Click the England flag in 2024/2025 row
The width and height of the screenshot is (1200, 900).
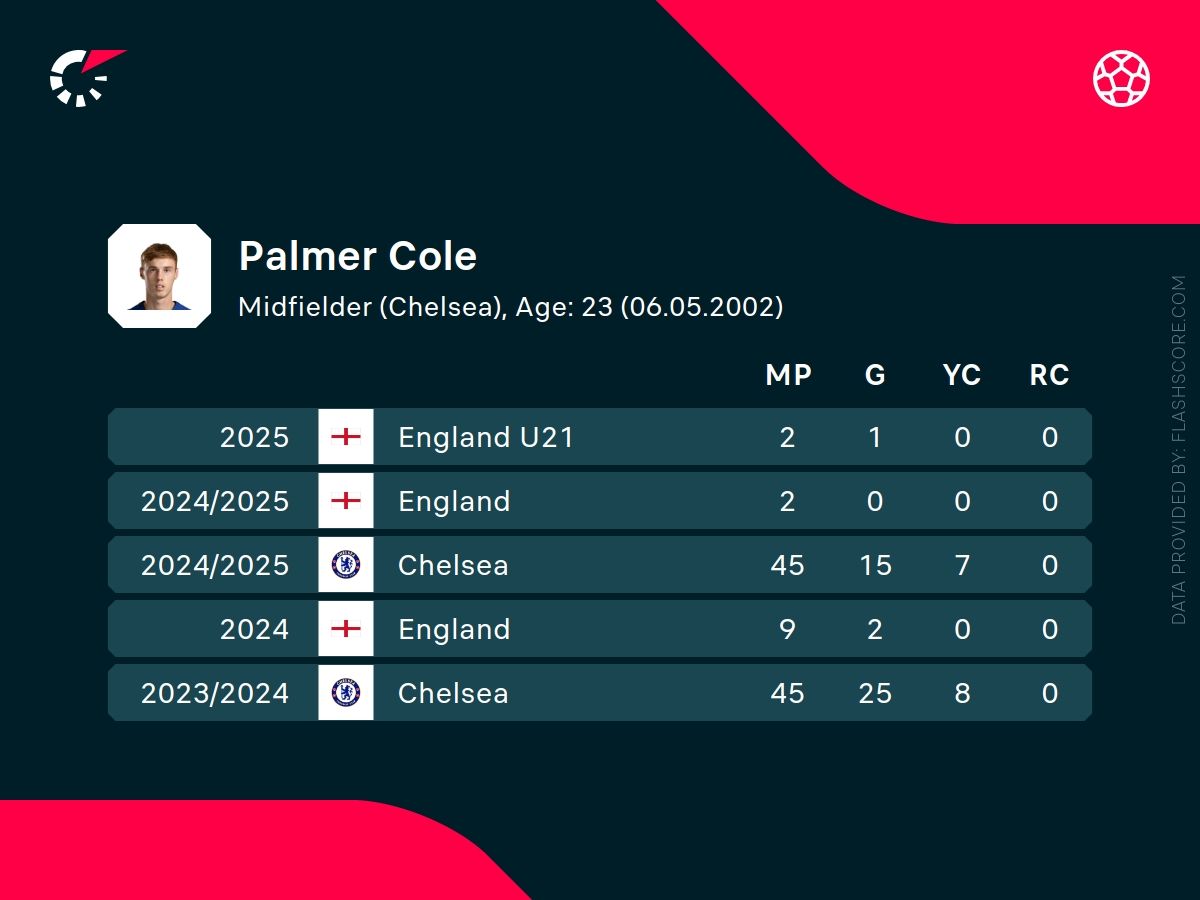(346, 501)
